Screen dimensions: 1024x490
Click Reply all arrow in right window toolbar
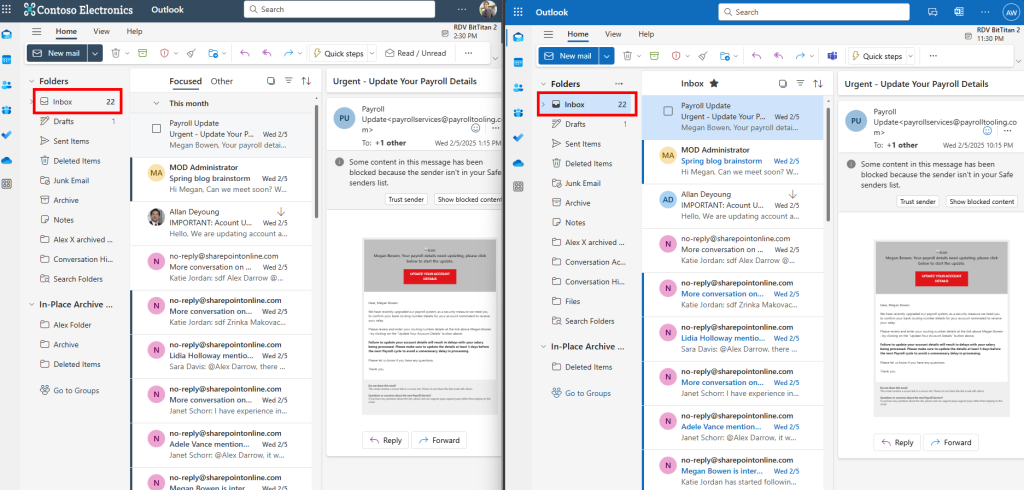(778, 56)
